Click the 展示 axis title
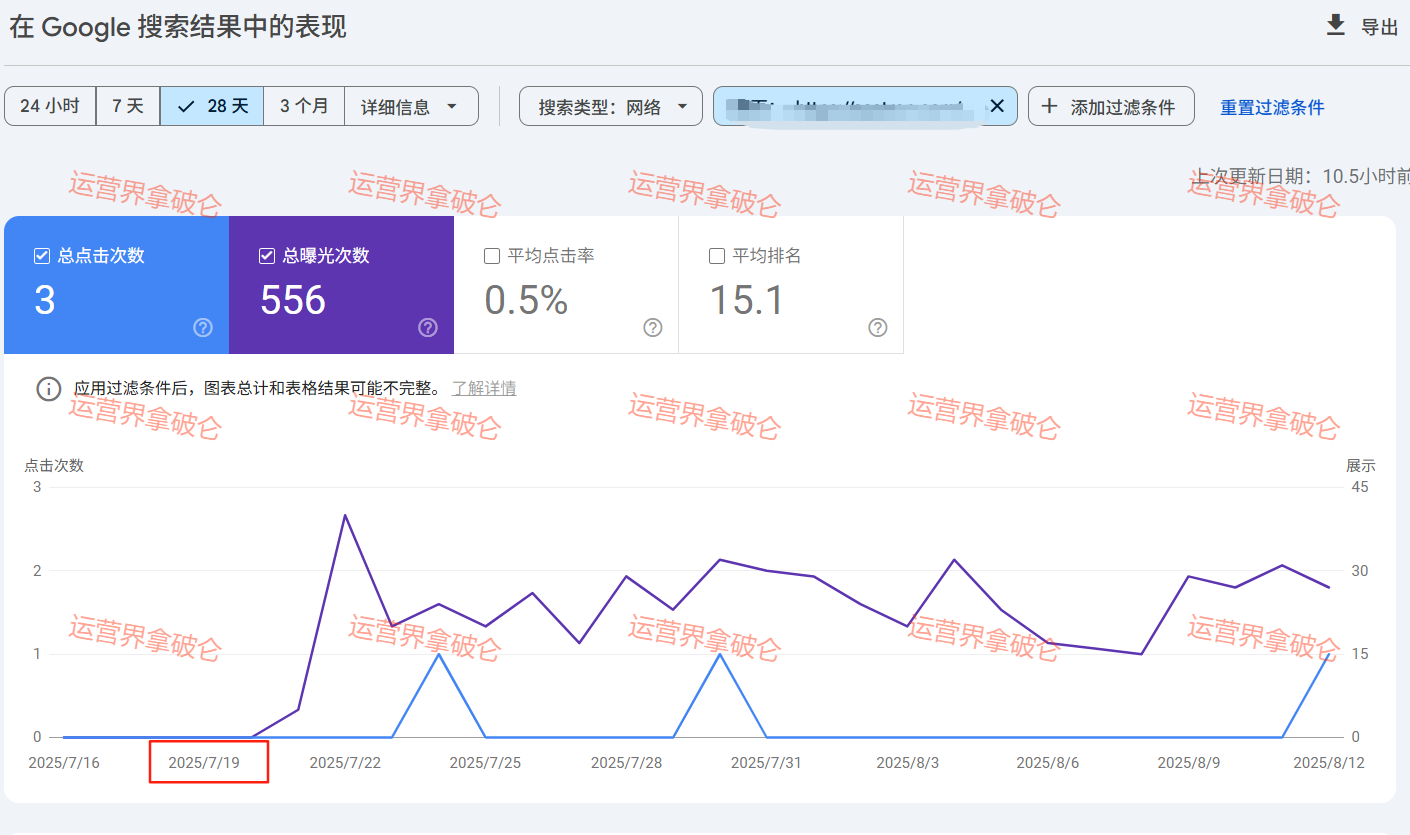This screenshot has height=835, width=1410. [x=1361, y=465]
